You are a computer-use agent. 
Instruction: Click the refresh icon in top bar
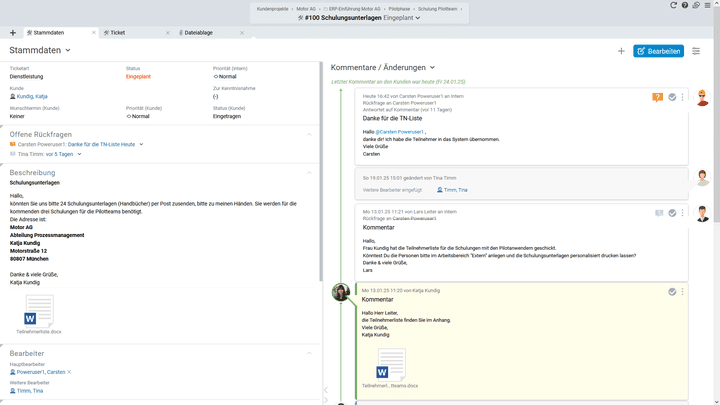[x=674, y=6]
